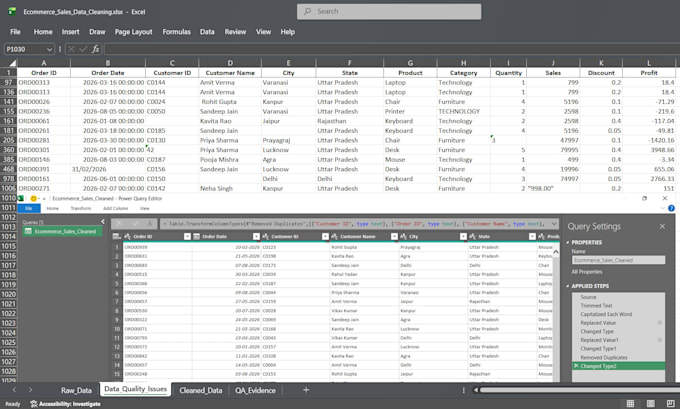Screen dimensions: 680x409
Task: Click the Order ID column type icon
Action: [x=128, y=236]
